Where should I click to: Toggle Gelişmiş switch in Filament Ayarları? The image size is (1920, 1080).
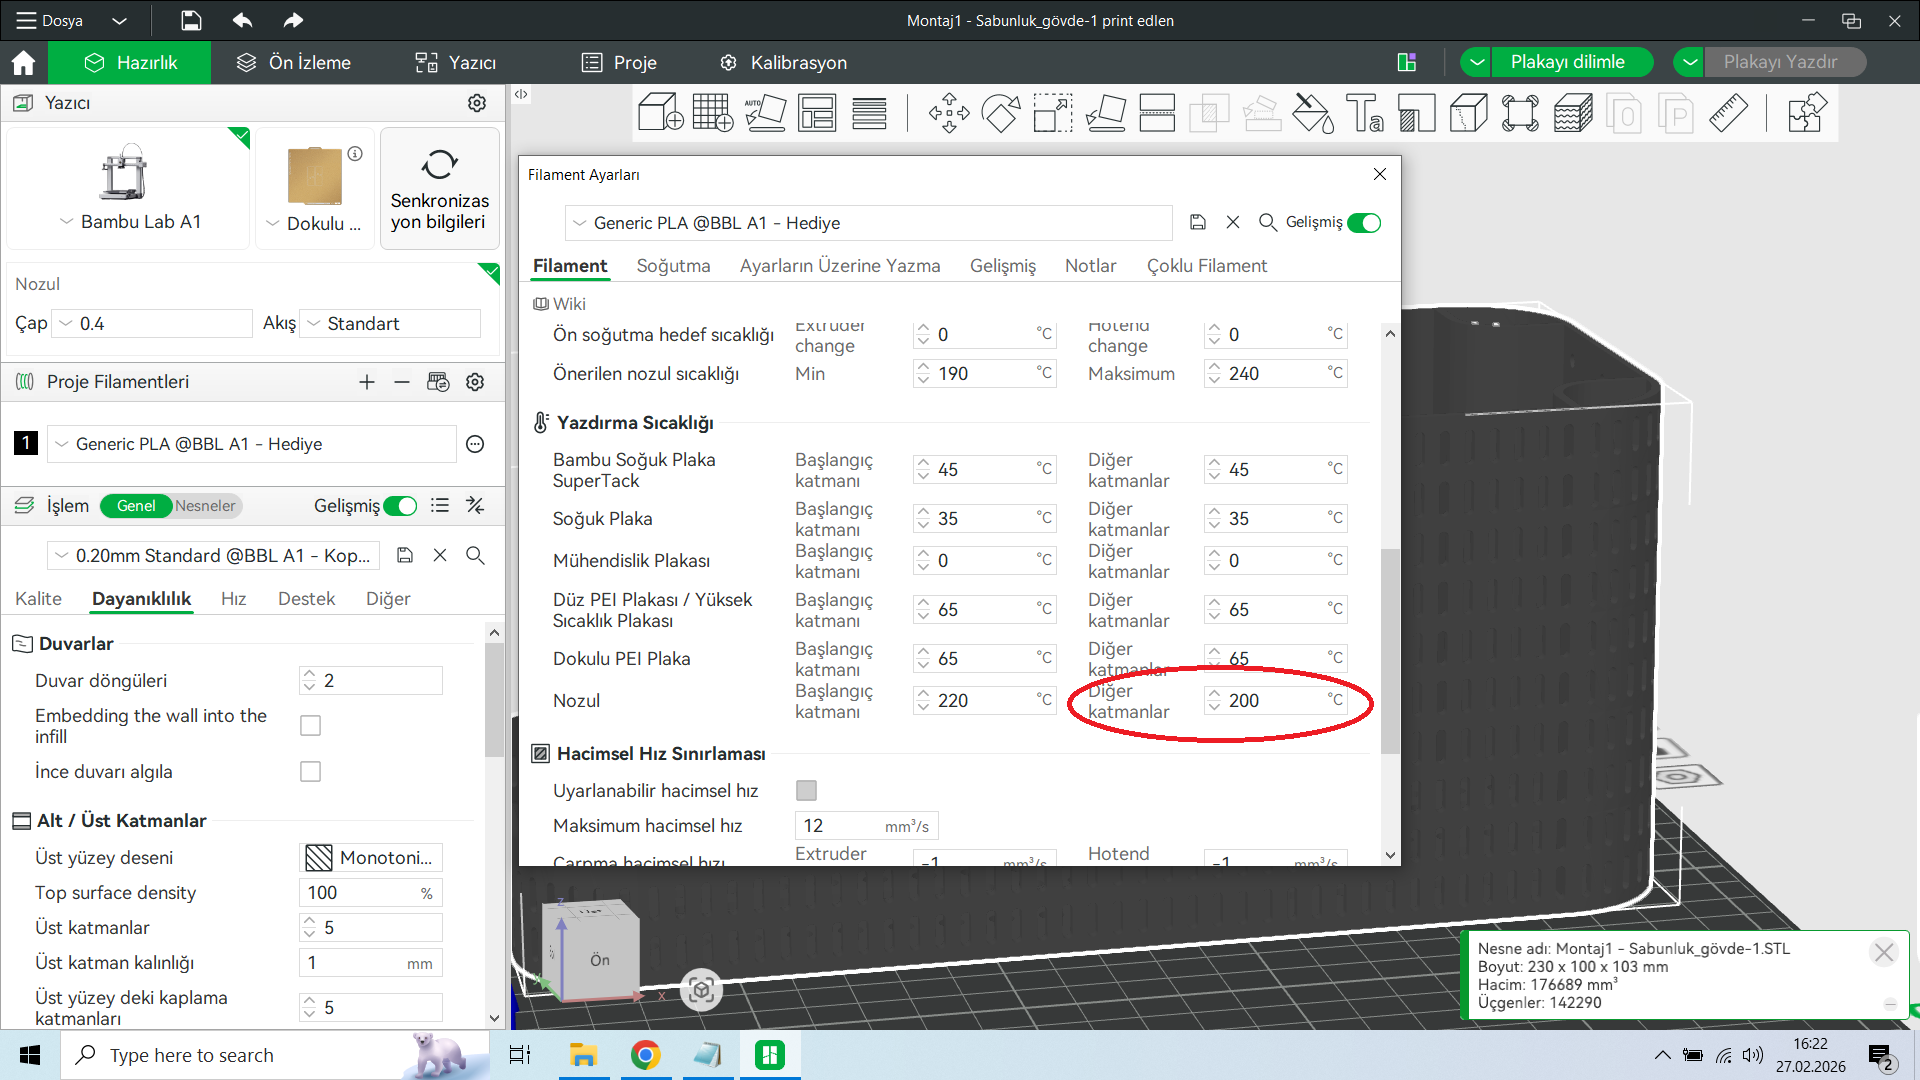click(1364, 223)
